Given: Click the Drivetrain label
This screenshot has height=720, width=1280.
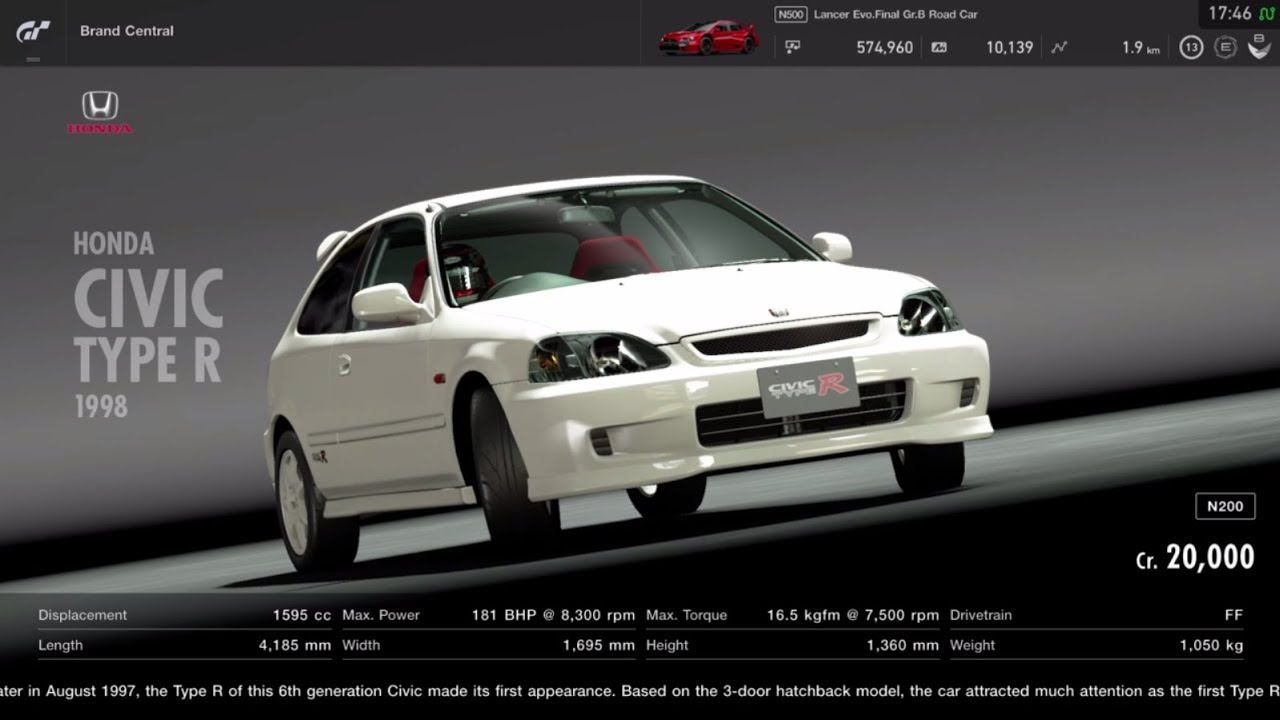Looking at the screenshot, I should click(981, 615).
